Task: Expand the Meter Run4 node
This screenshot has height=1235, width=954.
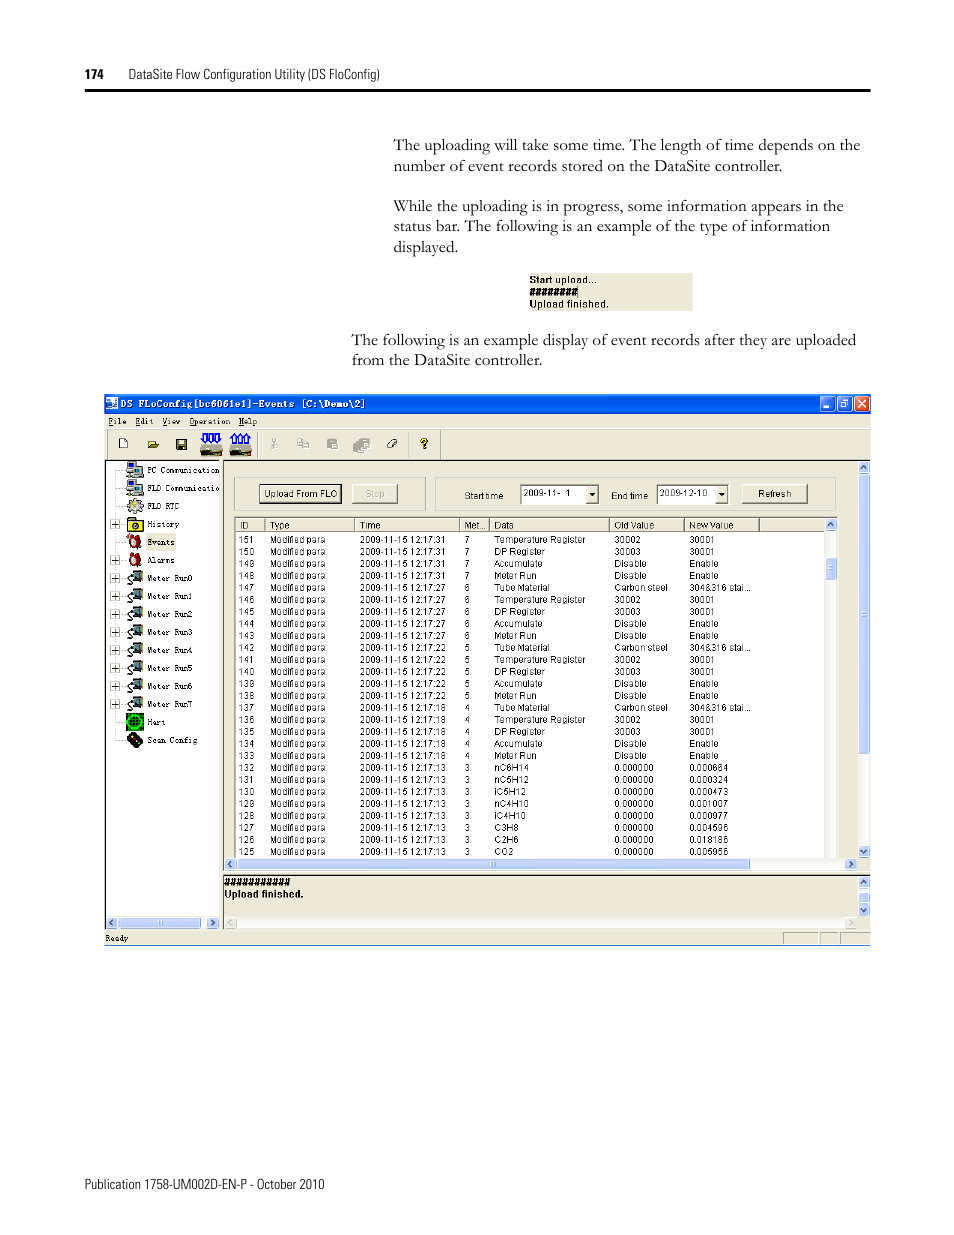Action: point(115,650)
